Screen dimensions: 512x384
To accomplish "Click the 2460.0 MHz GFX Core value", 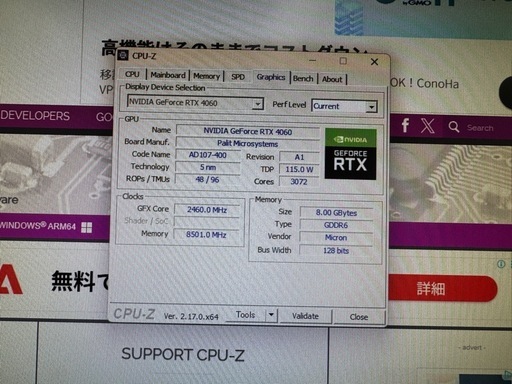I will coord(207,210).
